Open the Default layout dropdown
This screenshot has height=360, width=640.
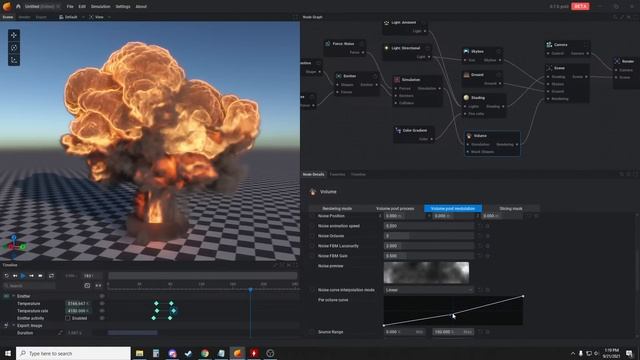tap(71, 17)
